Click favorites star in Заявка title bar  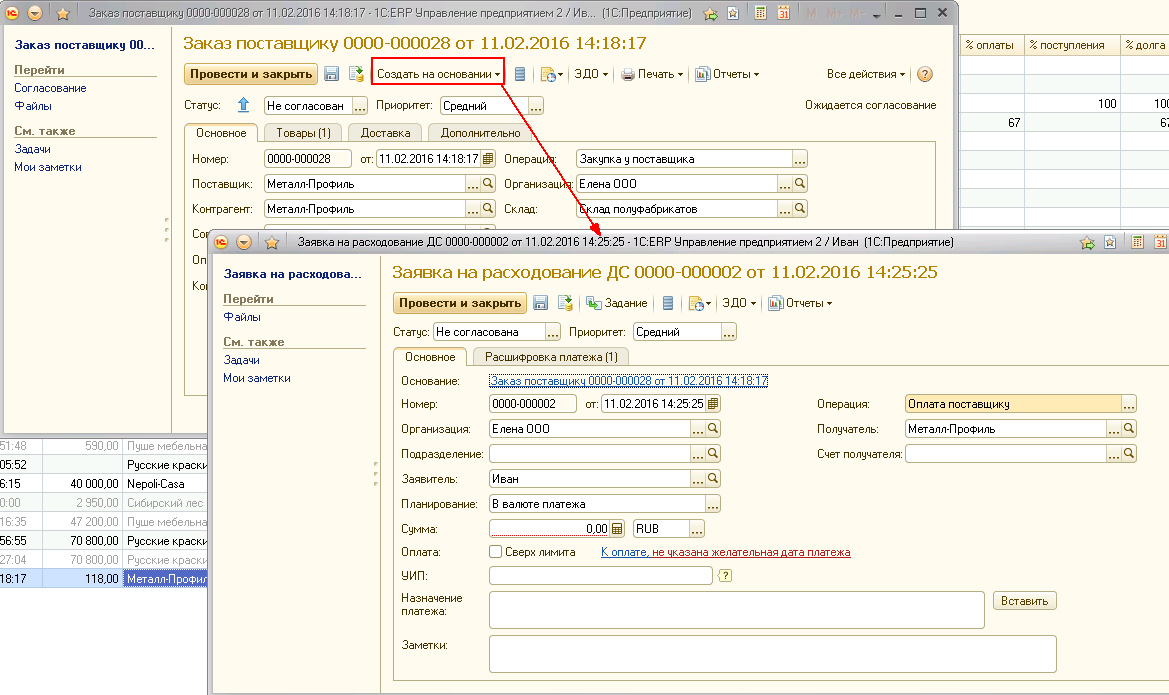pos(272,242)
